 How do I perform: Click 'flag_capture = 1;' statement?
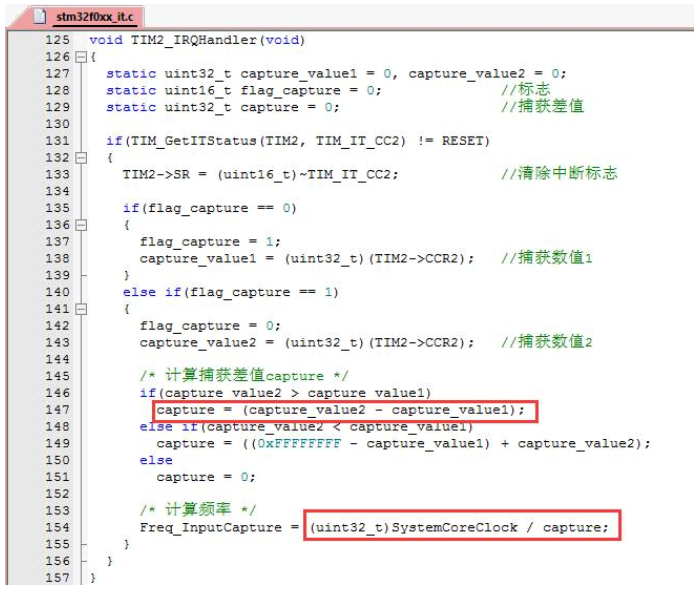tap(210, 242)
